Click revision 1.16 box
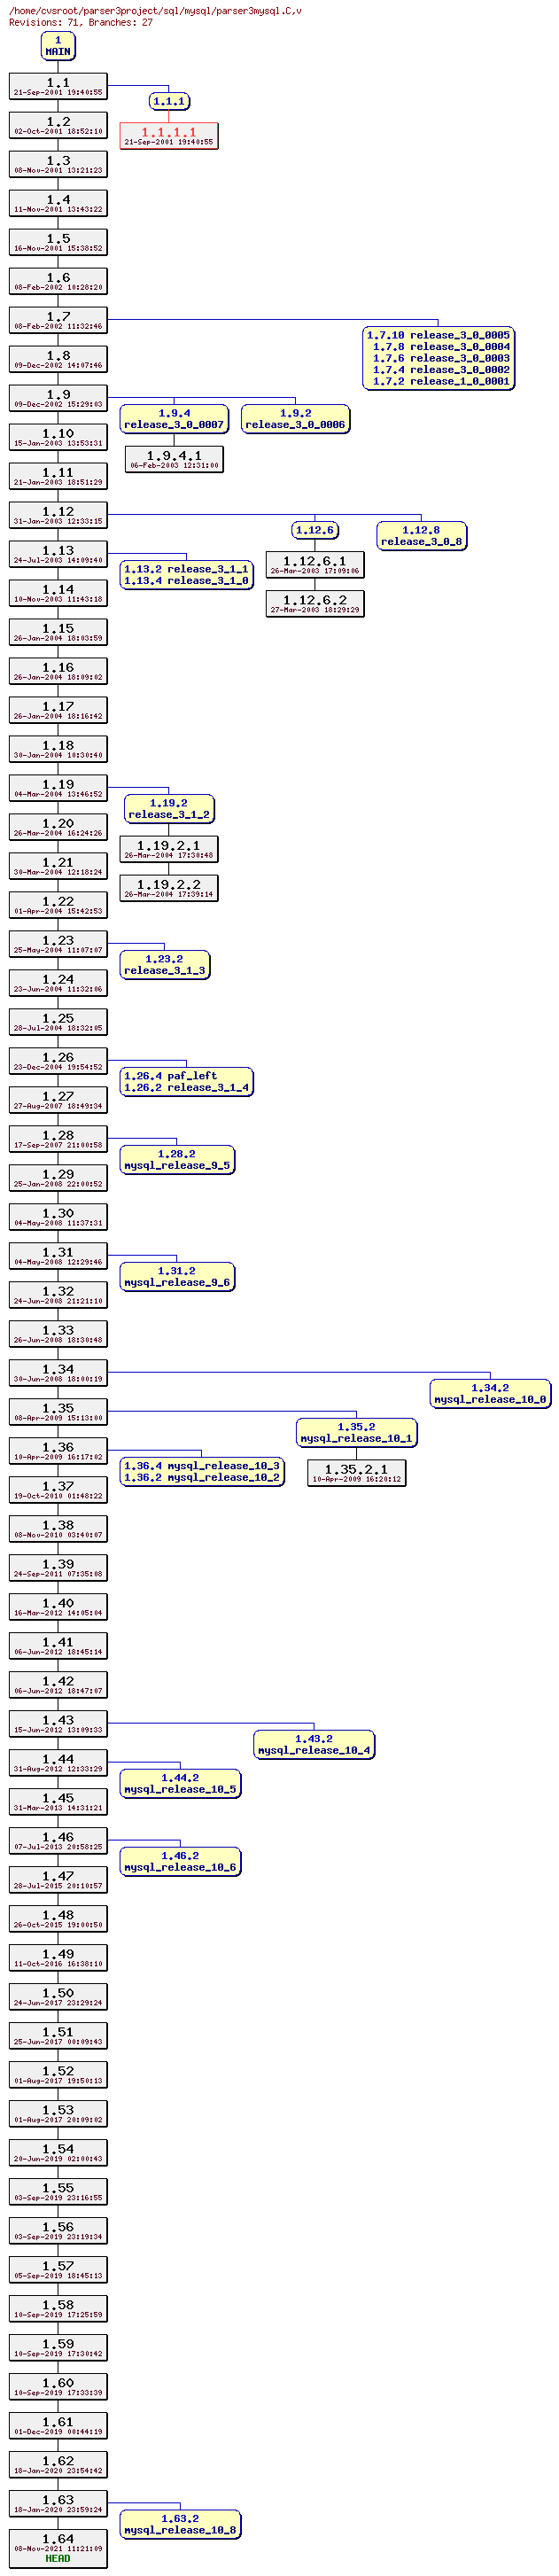 [58, 671]
